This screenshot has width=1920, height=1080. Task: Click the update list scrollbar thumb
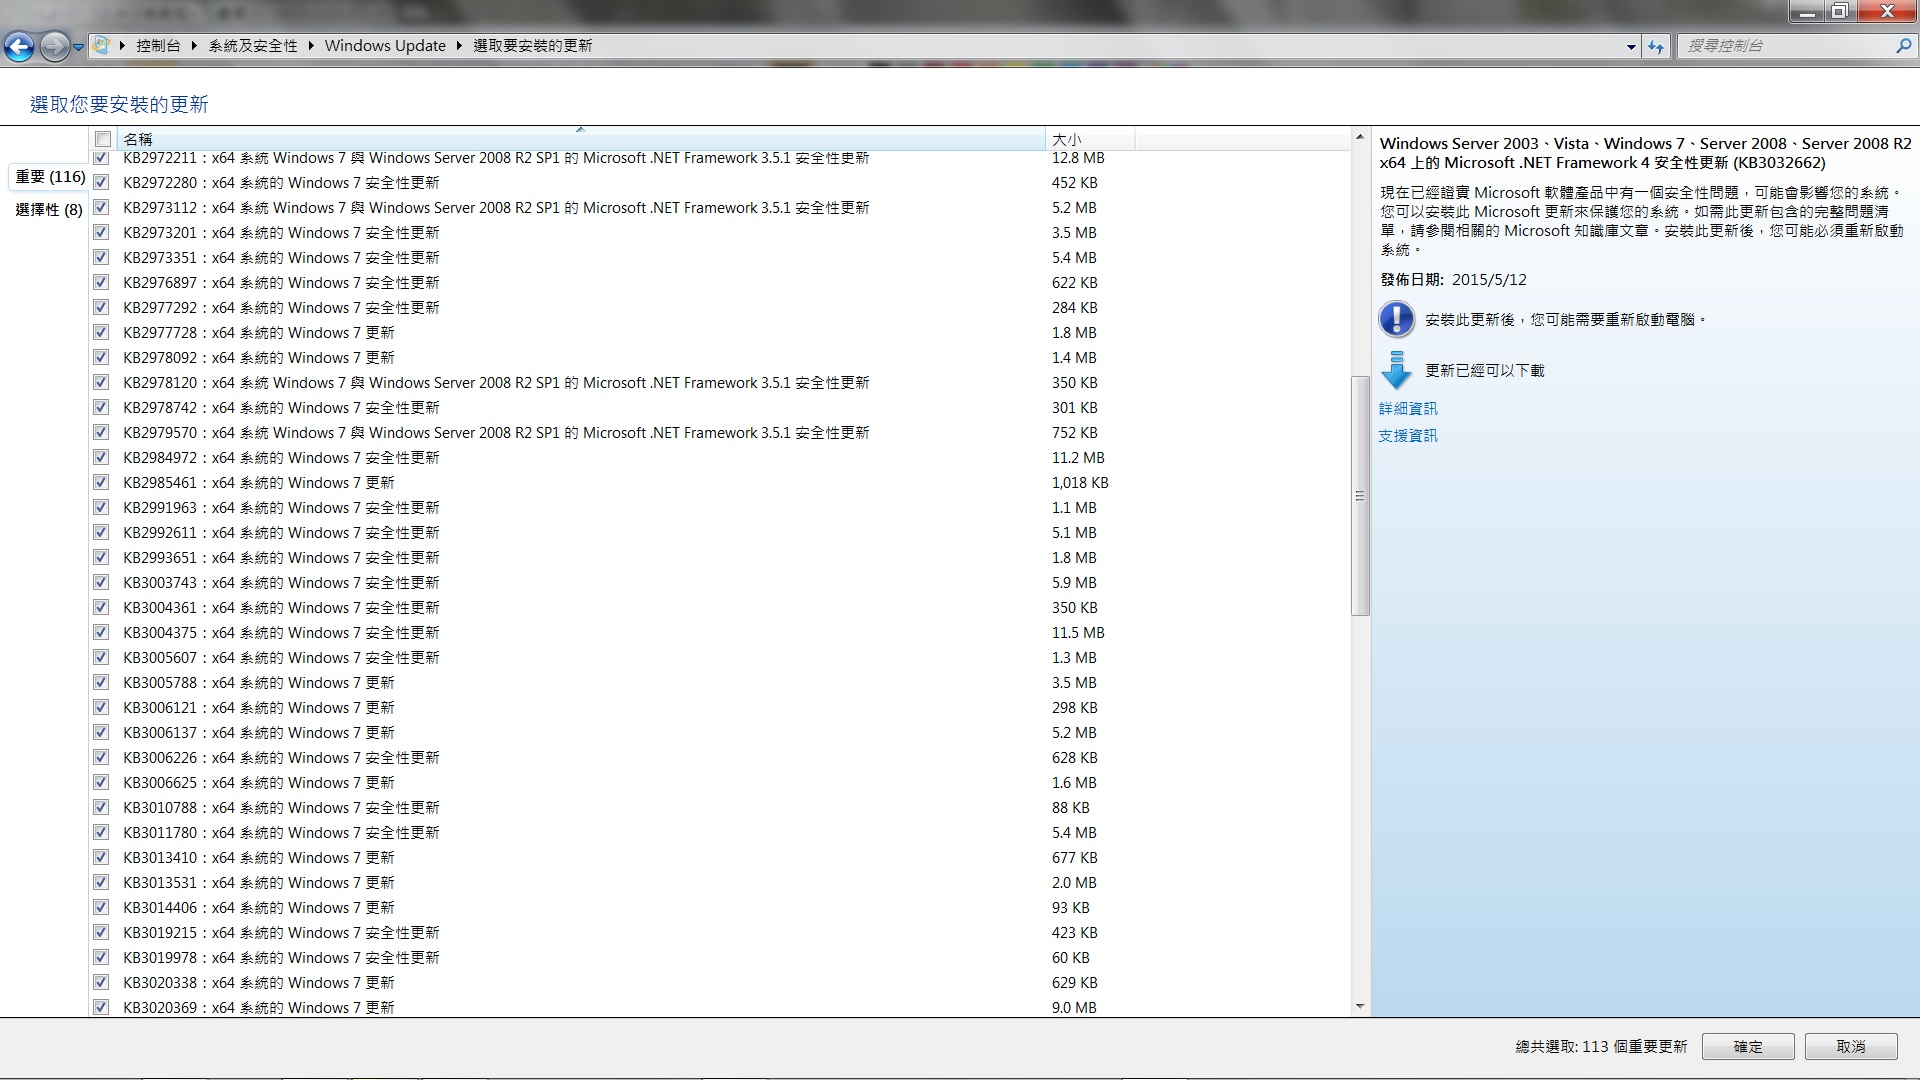(x=1360, y=496)
